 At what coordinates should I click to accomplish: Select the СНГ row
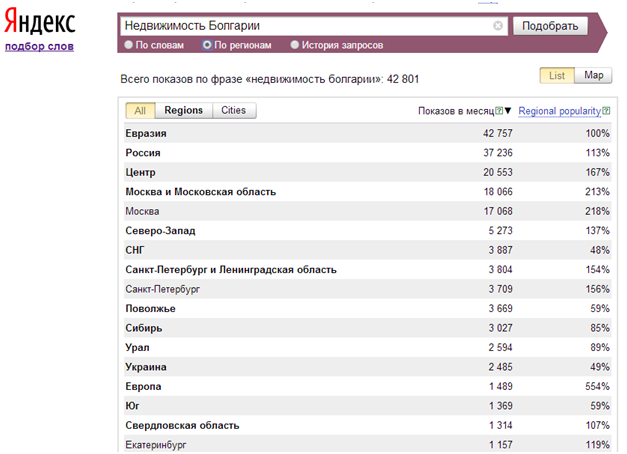[367, 250]
